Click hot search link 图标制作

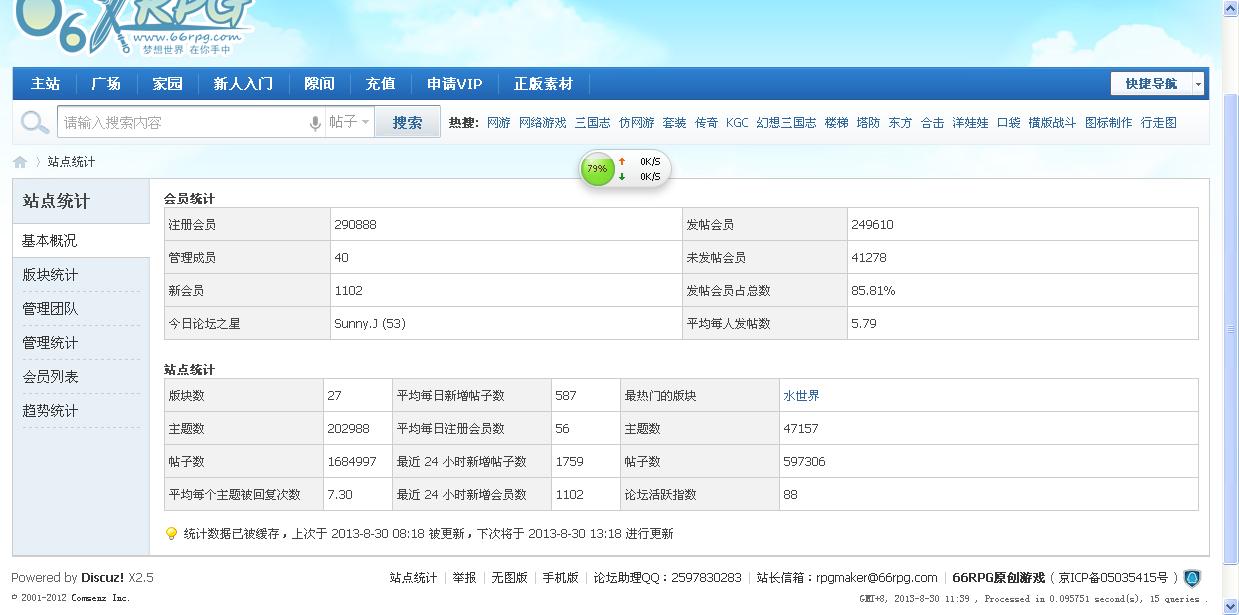1109,123
